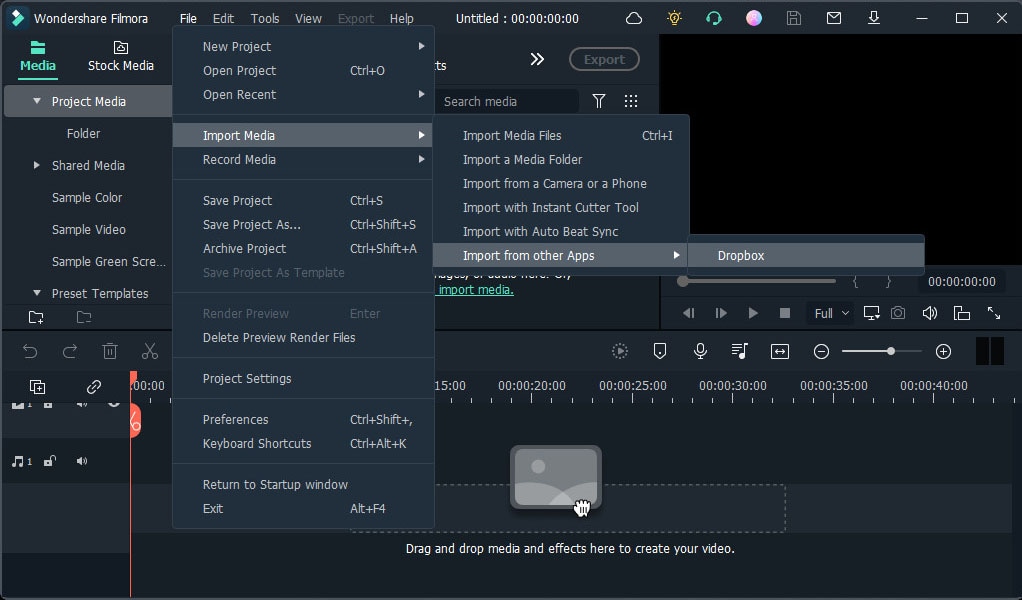Collapse Preset Templates tree

point(37,293)
